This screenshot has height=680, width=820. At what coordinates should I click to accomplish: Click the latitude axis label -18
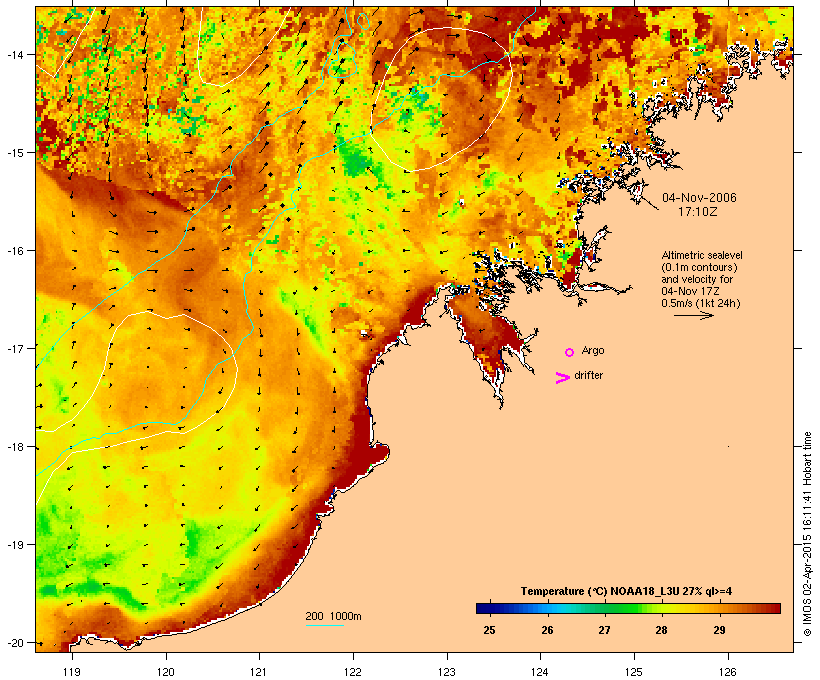point(15,447)
